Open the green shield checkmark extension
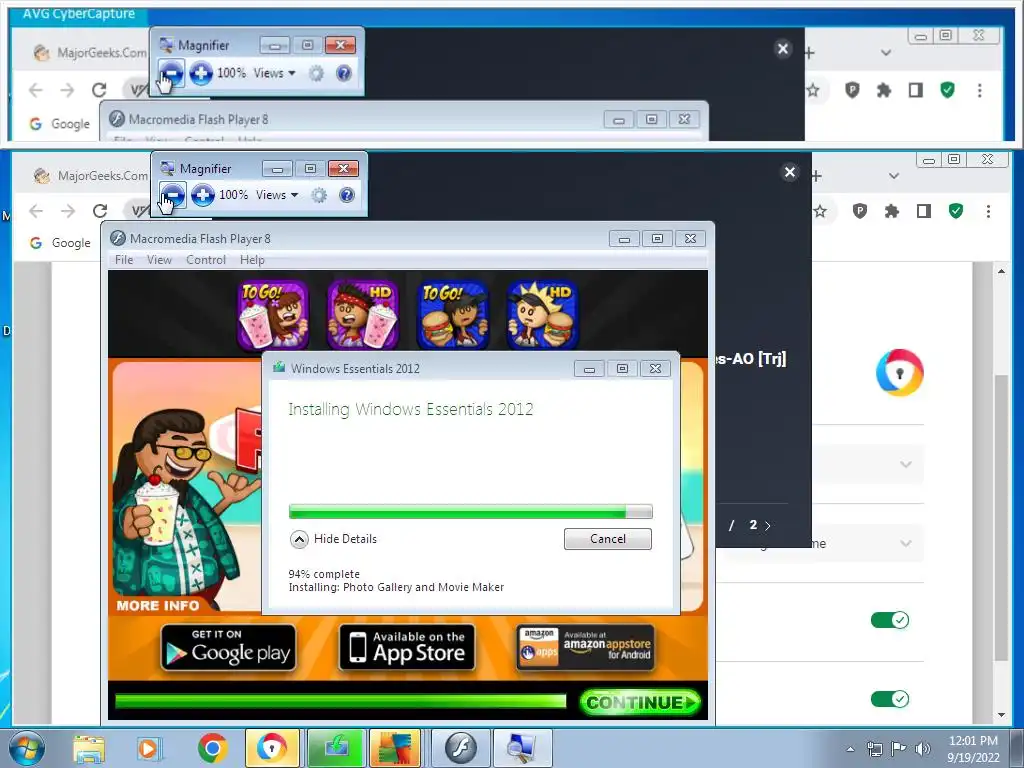Viewport: 1024px width, 768px height. 956,211
